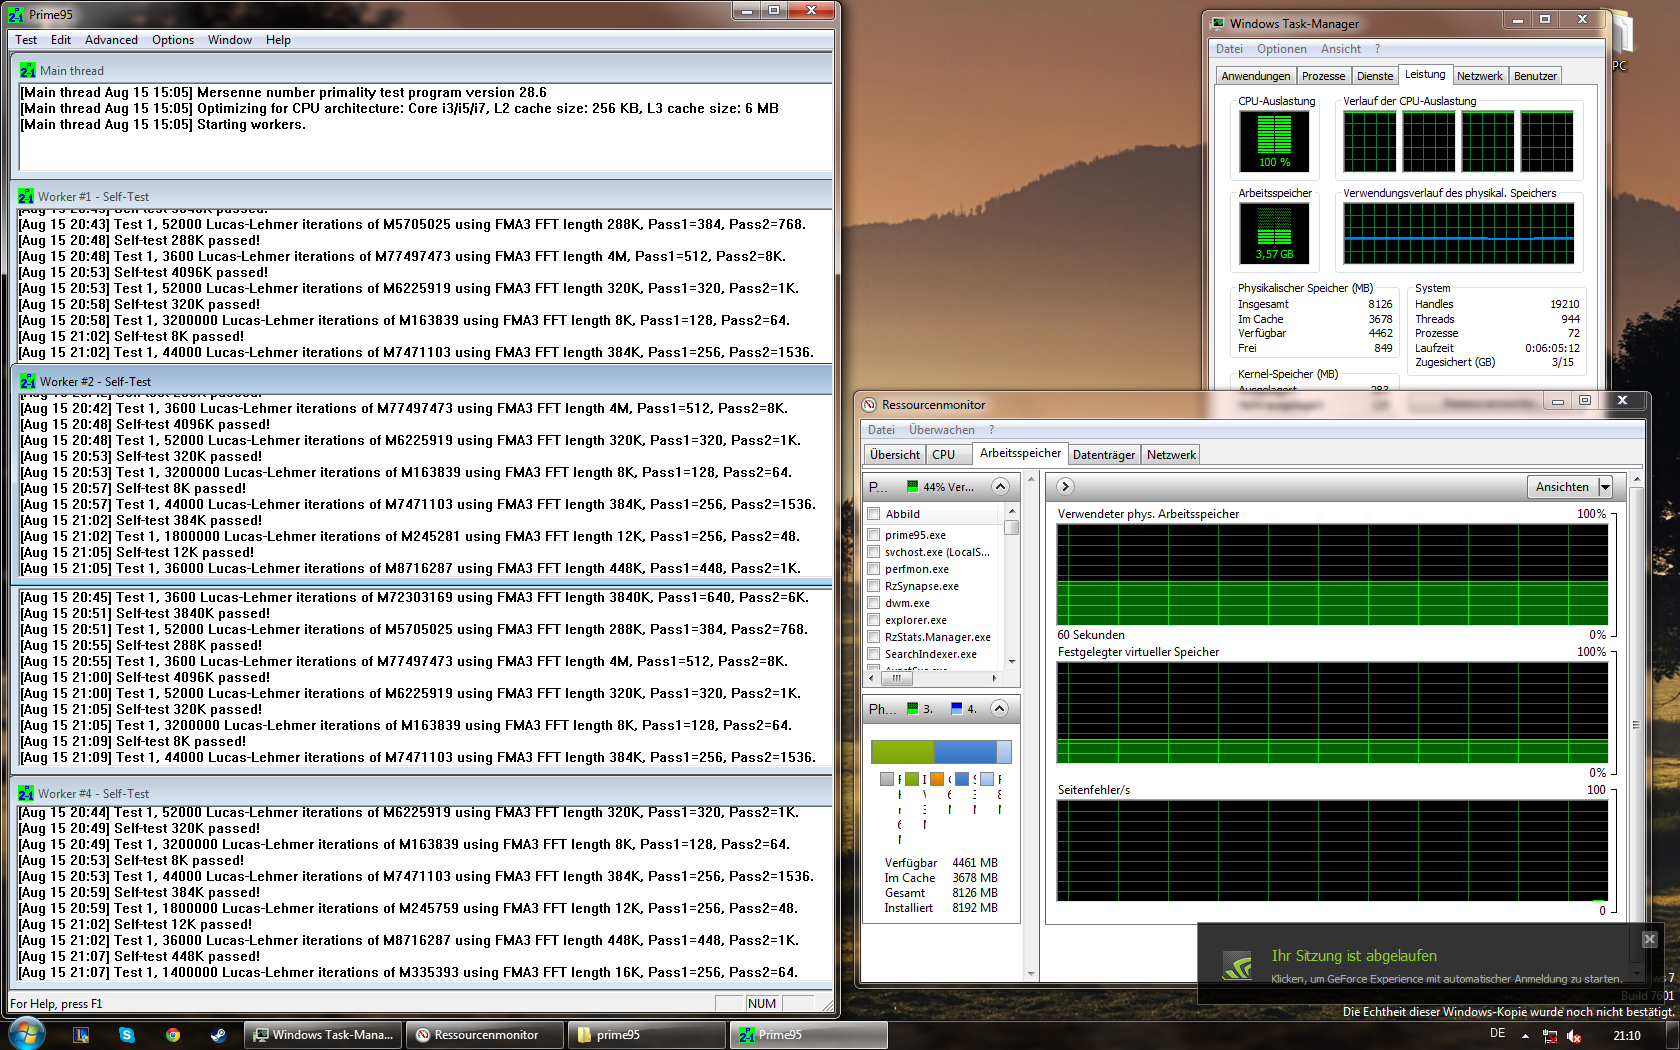Check the perfmon.exe process checkbox

coord(874,569)
